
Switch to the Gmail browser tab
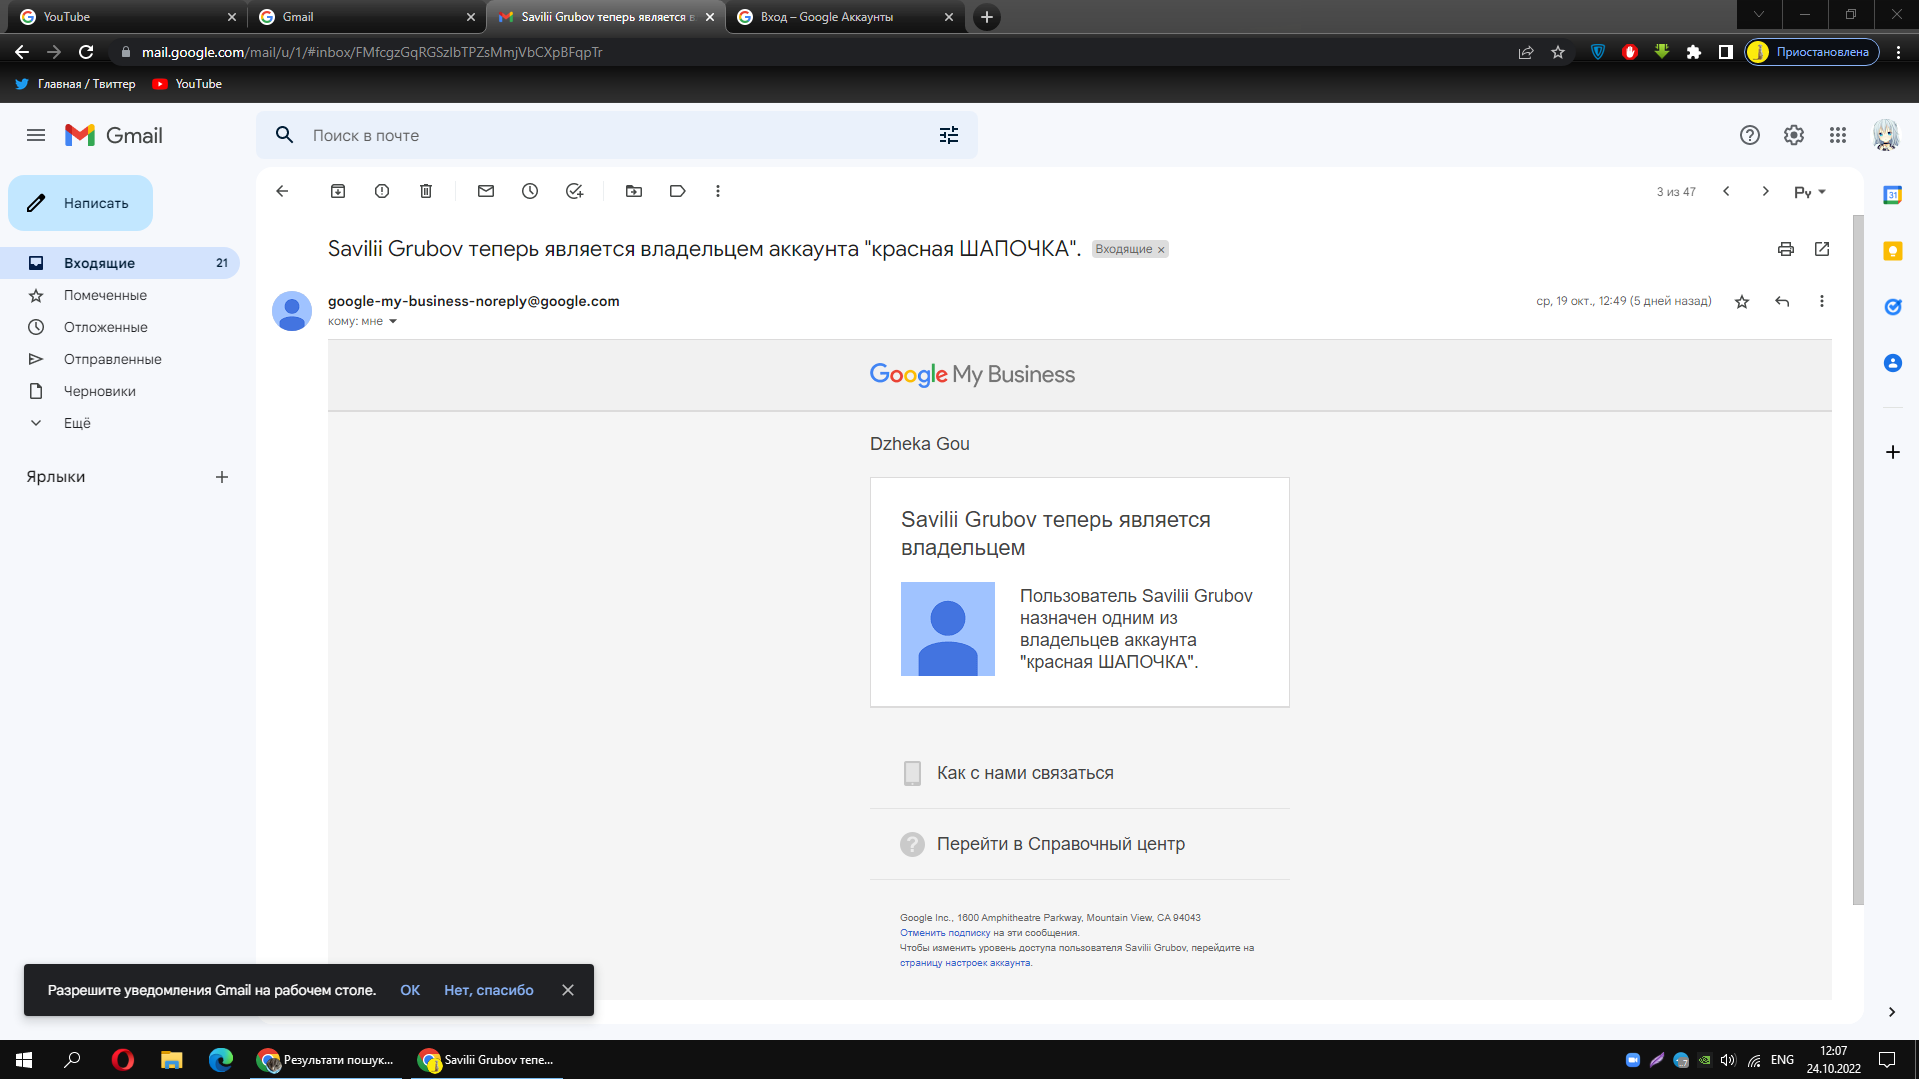[x=365, y=17]
